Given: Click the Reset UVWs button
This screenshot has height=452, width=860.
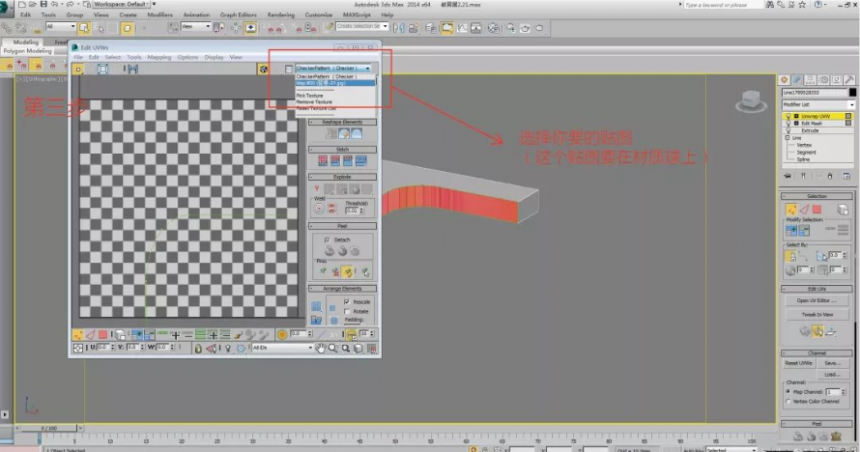Looking at the screenshot, I should point(798,363).
